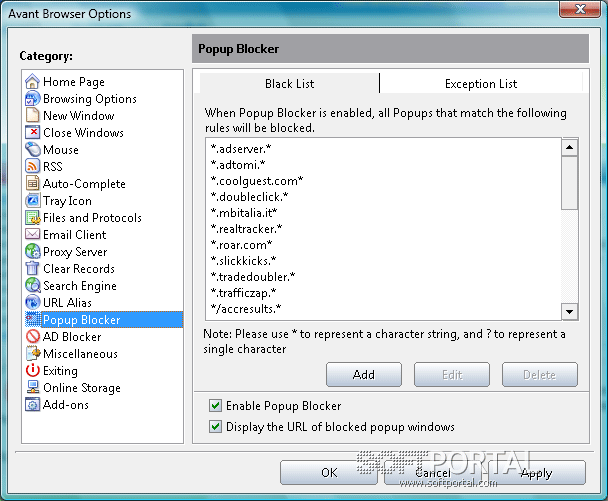Untick Display the URL of blocked popups

click(x=215, y=427)
